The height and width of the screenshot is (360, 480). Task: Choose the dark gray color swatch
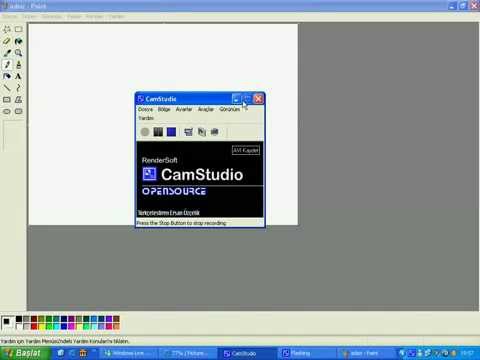click(x=26, y=319)
